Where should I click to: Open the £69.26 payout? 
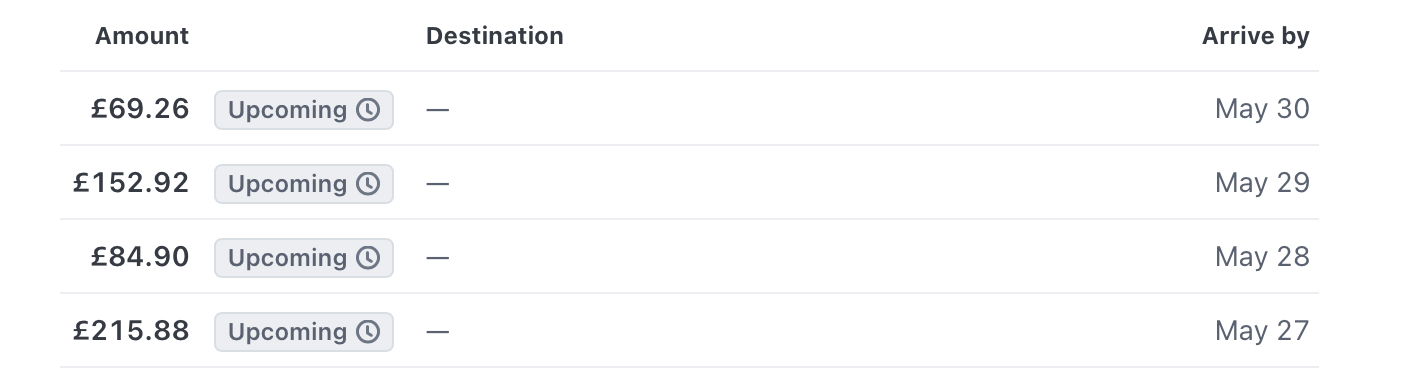click(140, 109)
